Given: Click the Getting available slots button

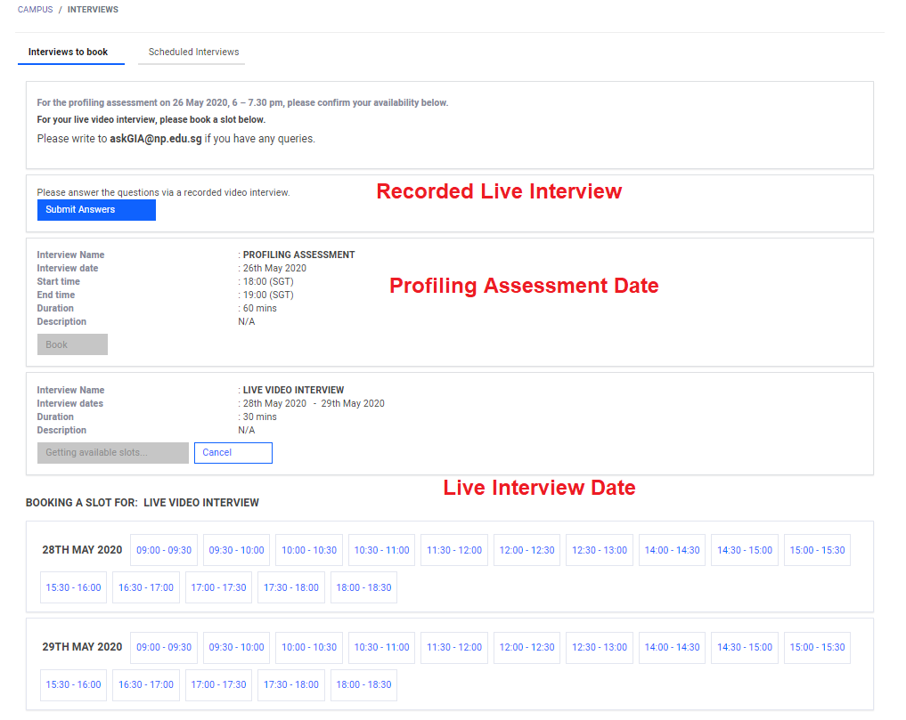Looking at the screenshot, I should 113,452.
